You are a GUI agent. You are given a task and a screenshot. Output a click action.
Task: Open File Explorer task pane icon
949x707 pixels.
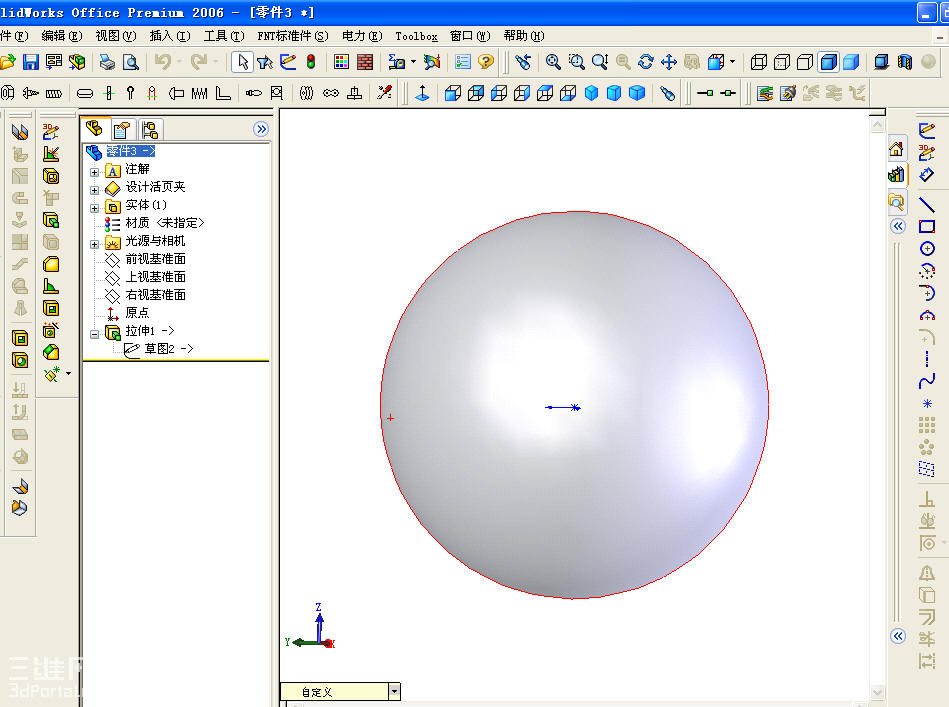point(896,201)
